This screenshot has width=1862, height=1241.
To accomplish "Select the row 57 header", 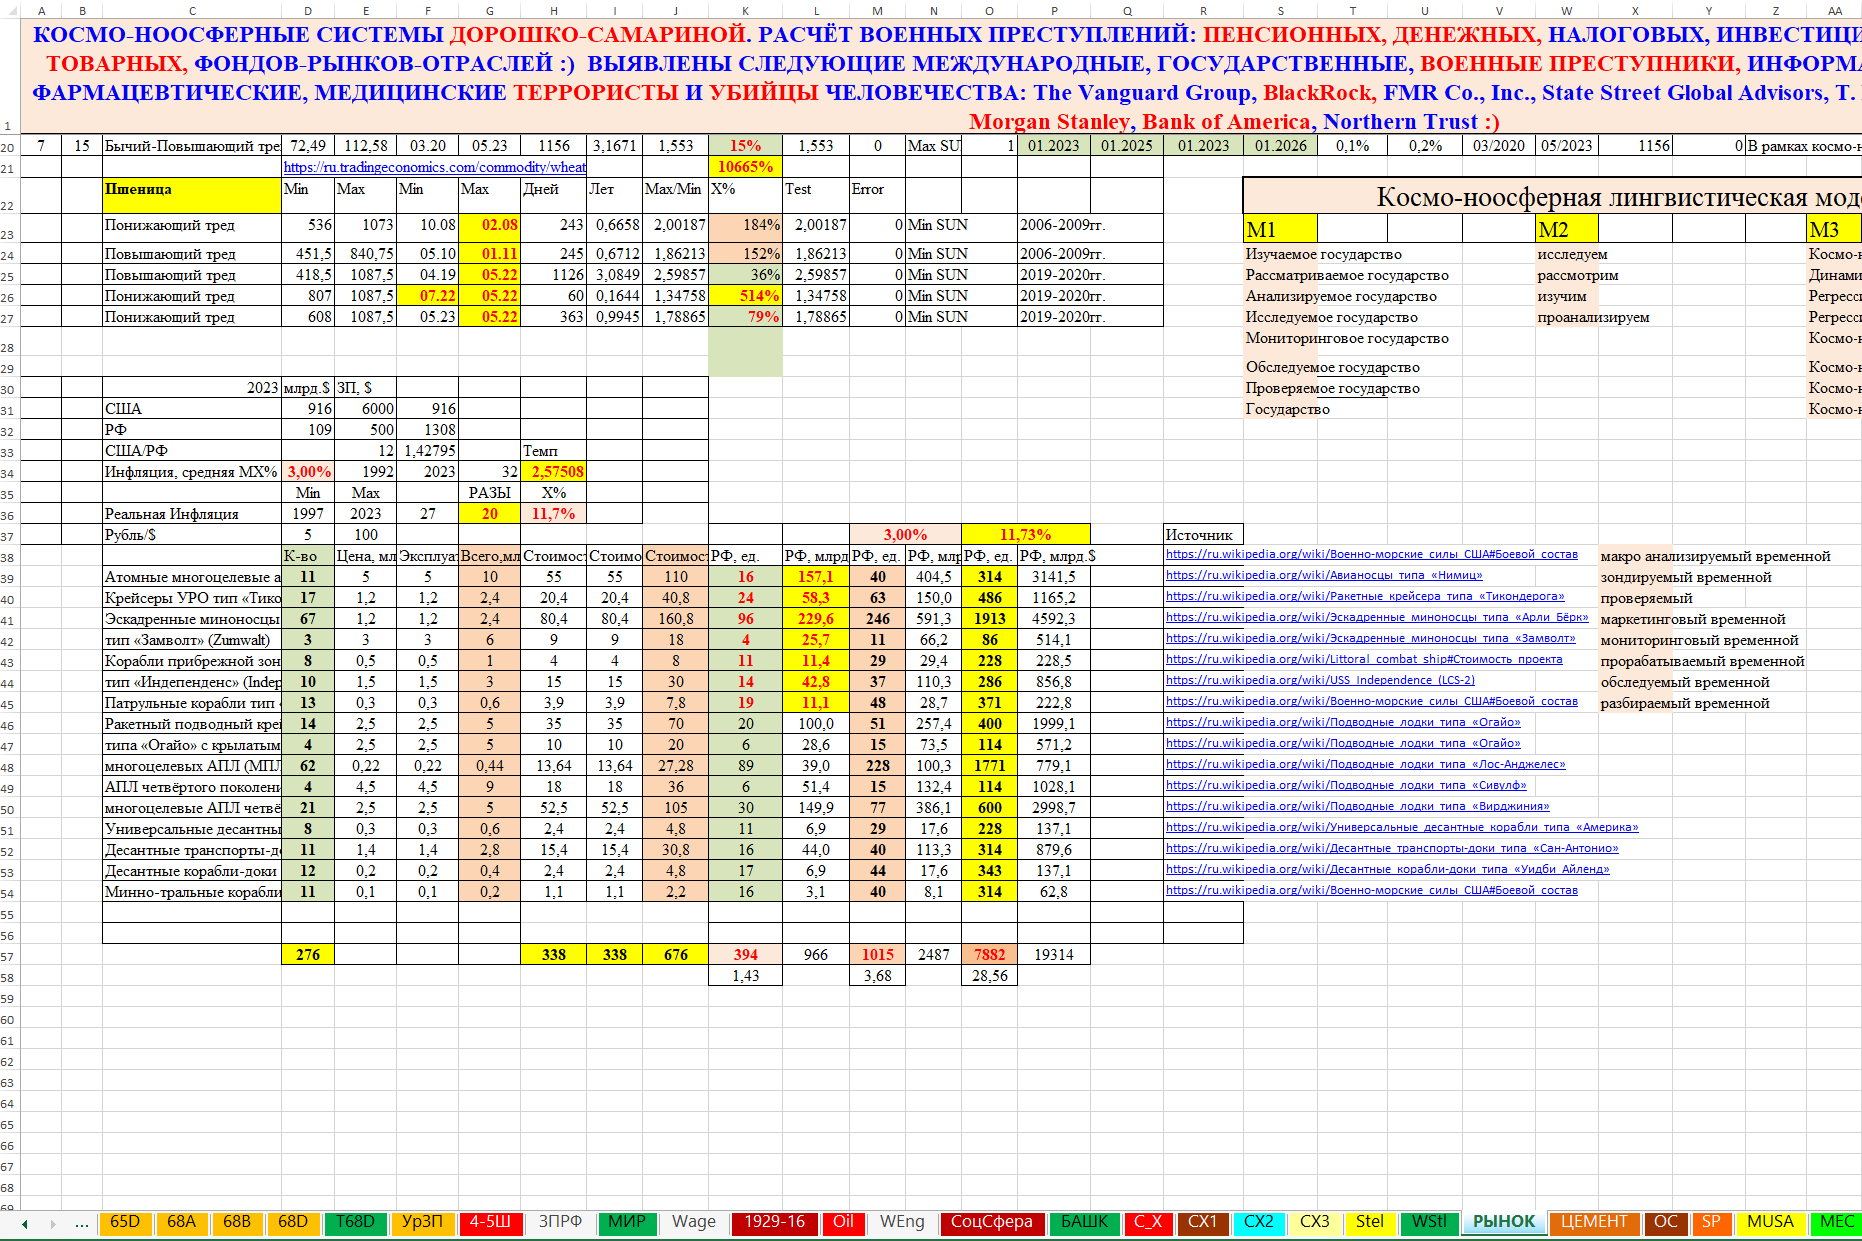I will (8, 956).
